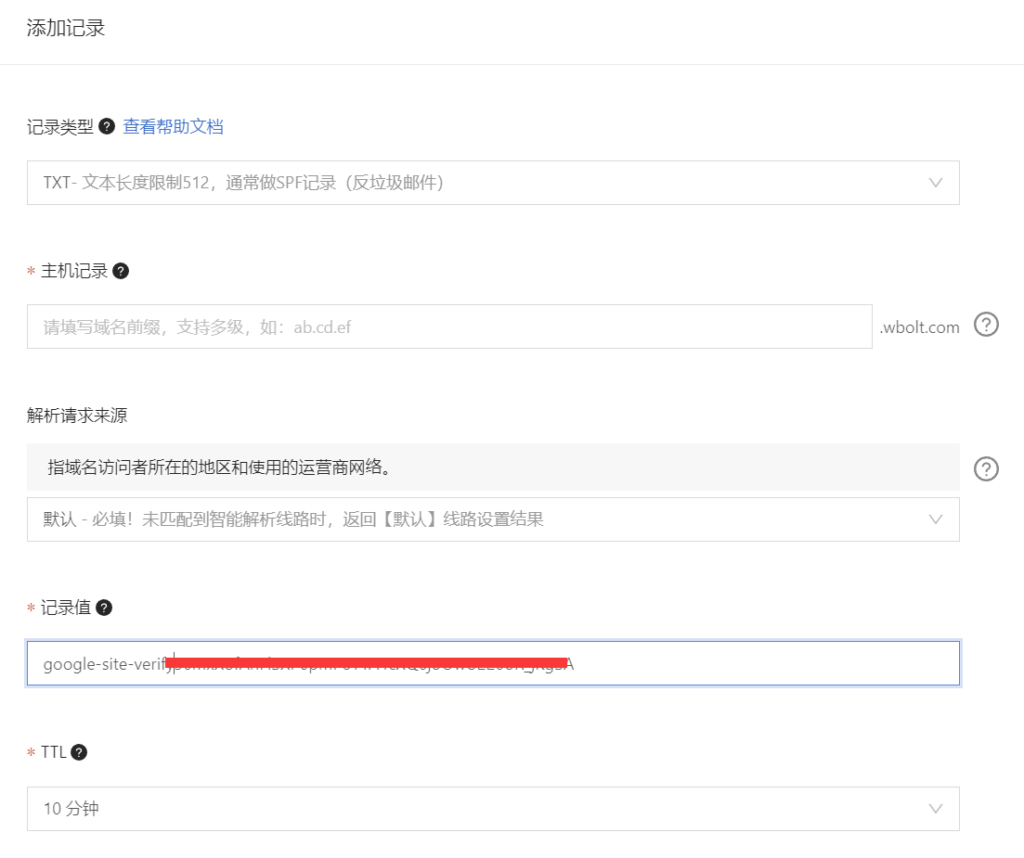Click the .wbolt.com domain suffix text
This screenshot has width=1024, height=858.
(919, 327)
